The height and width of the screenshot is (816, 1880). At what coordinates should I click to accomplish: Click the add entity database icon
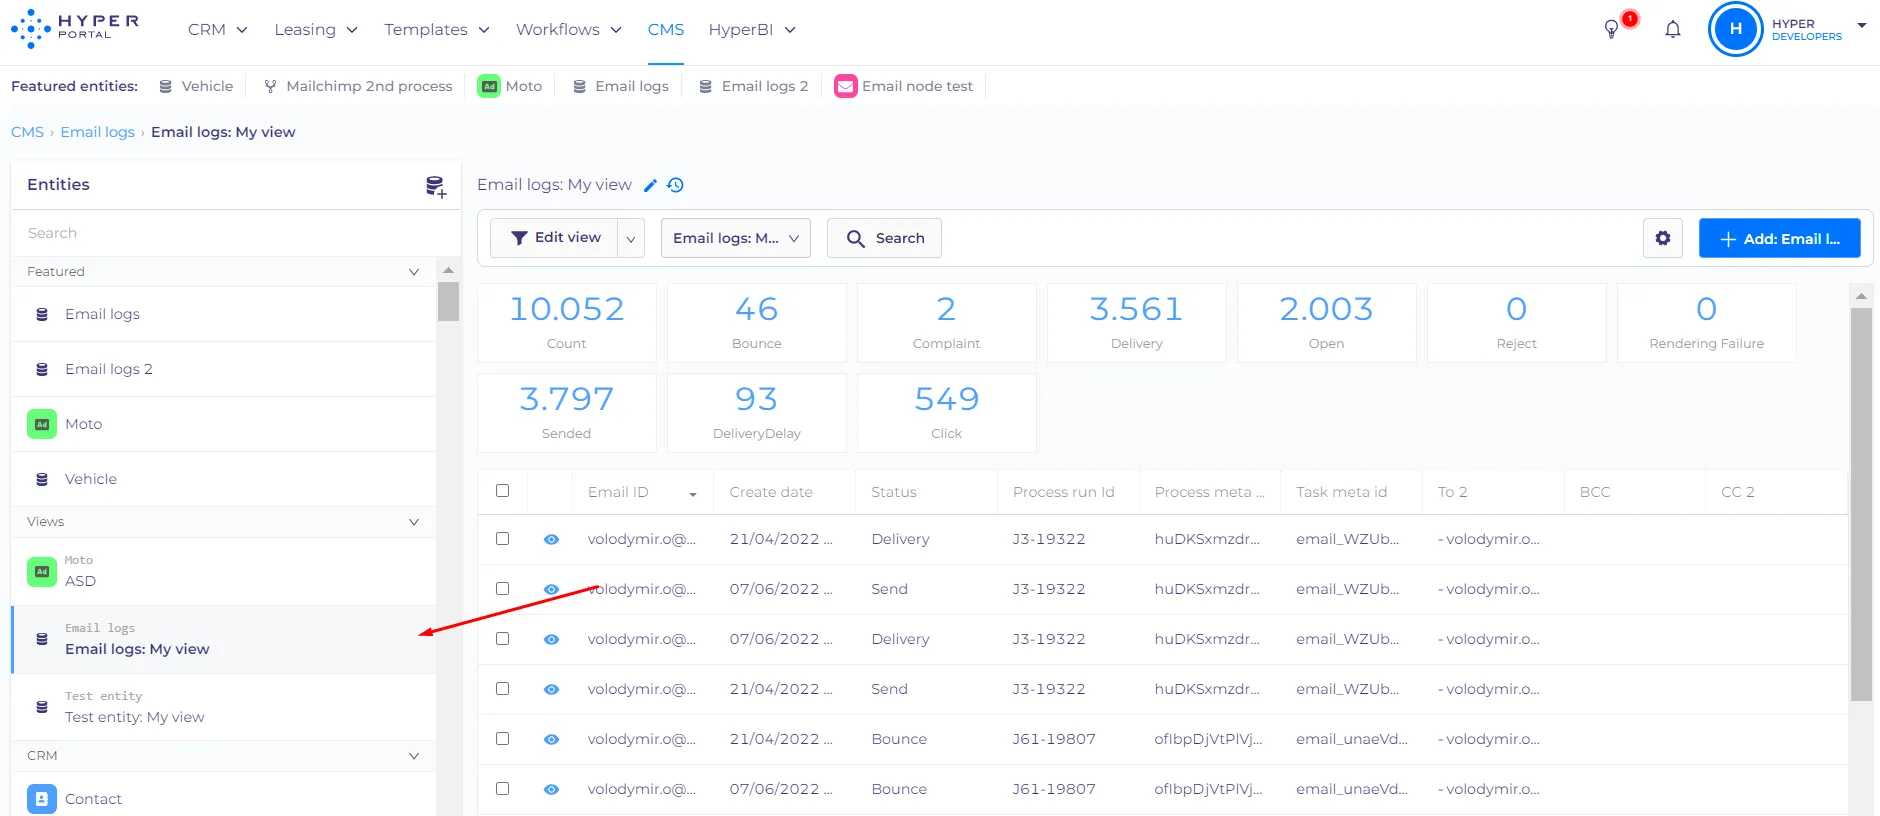[x=435, y=186]
